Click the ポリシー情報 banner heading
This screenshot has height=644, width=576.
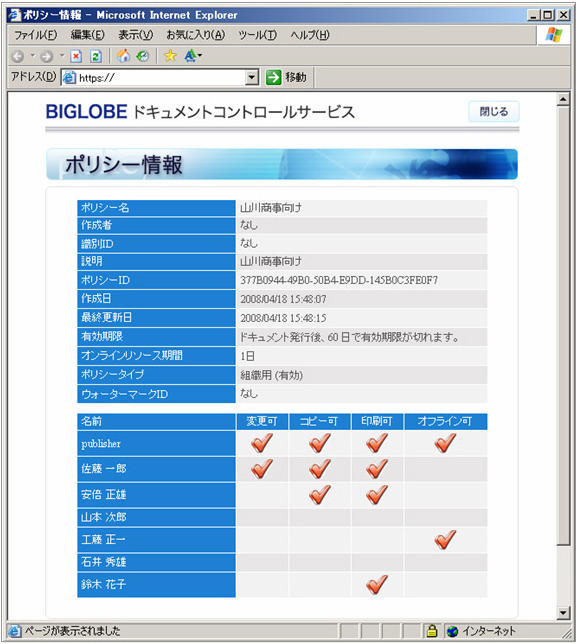[x=124, y=165]
